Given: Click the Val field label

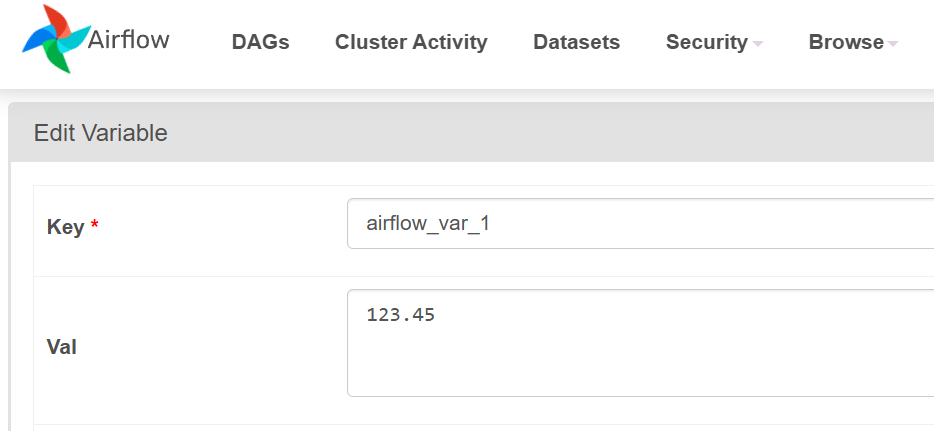Looking at the screenshot, I should 62,347.
